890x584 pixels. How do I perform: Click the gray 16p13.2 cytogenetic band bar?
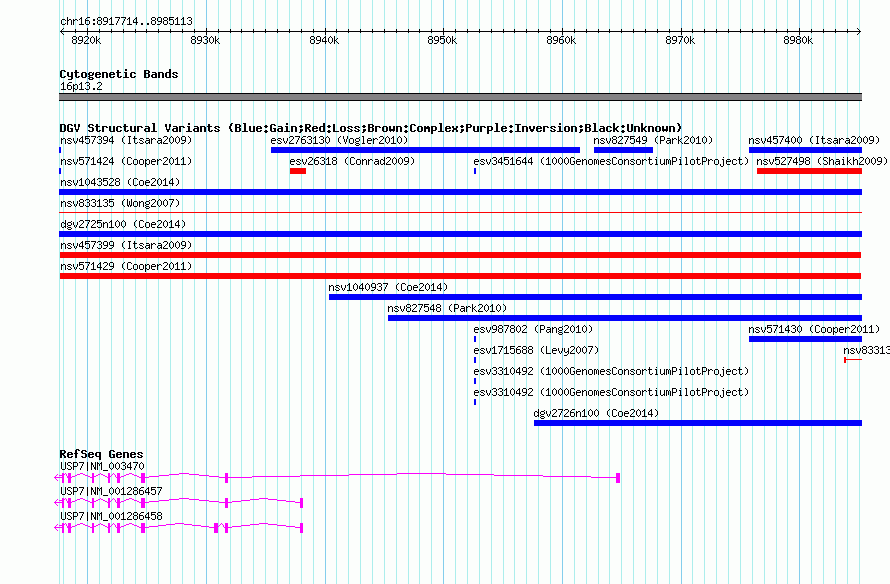[x=460, y=97]
